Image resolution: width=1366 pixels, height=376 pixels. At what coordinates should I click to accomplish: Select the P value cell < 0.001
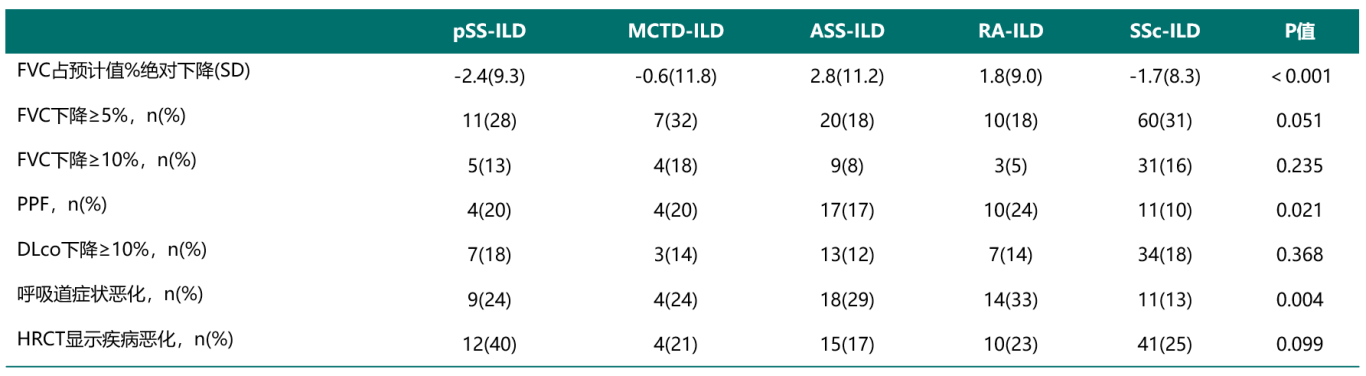point(1301,76)
